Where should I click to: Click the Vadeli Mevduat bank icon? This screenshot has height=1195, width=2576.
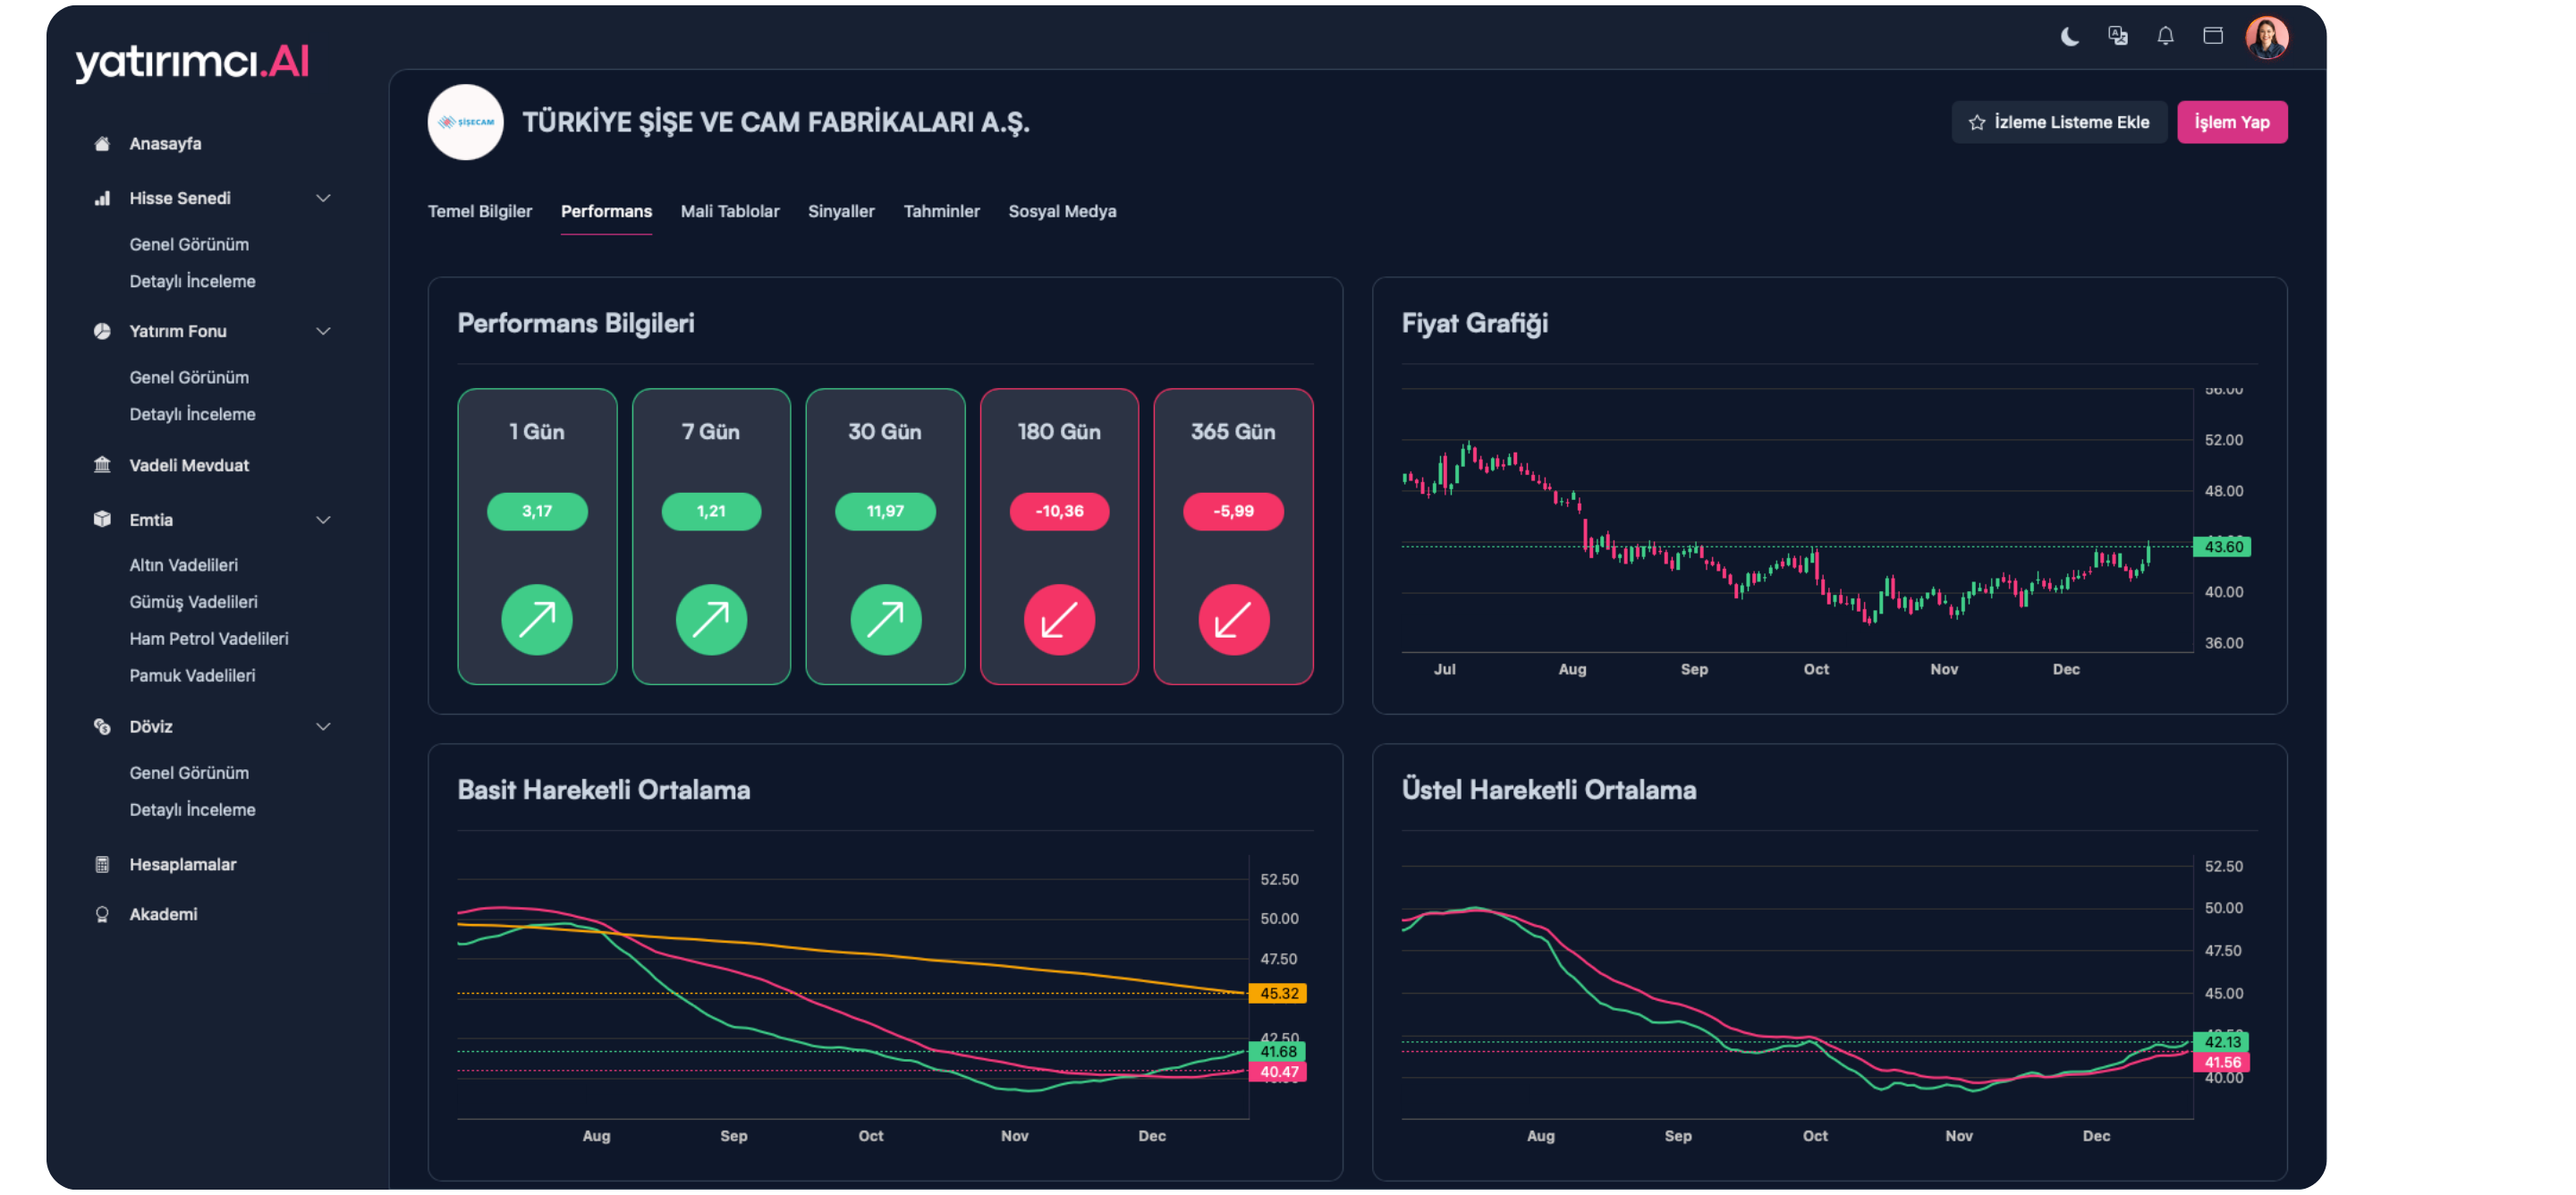tap(102, 465)
